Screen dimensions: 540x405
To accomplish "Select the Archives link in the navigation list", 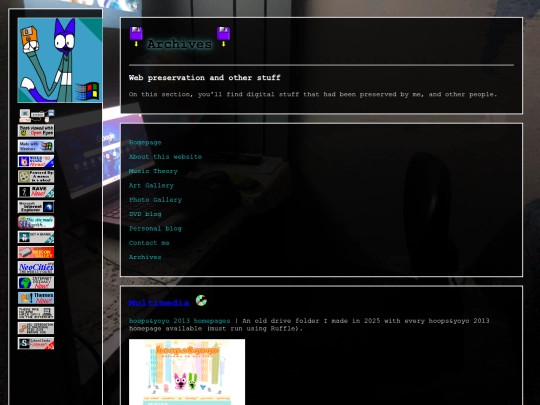I will click(145, 257).
